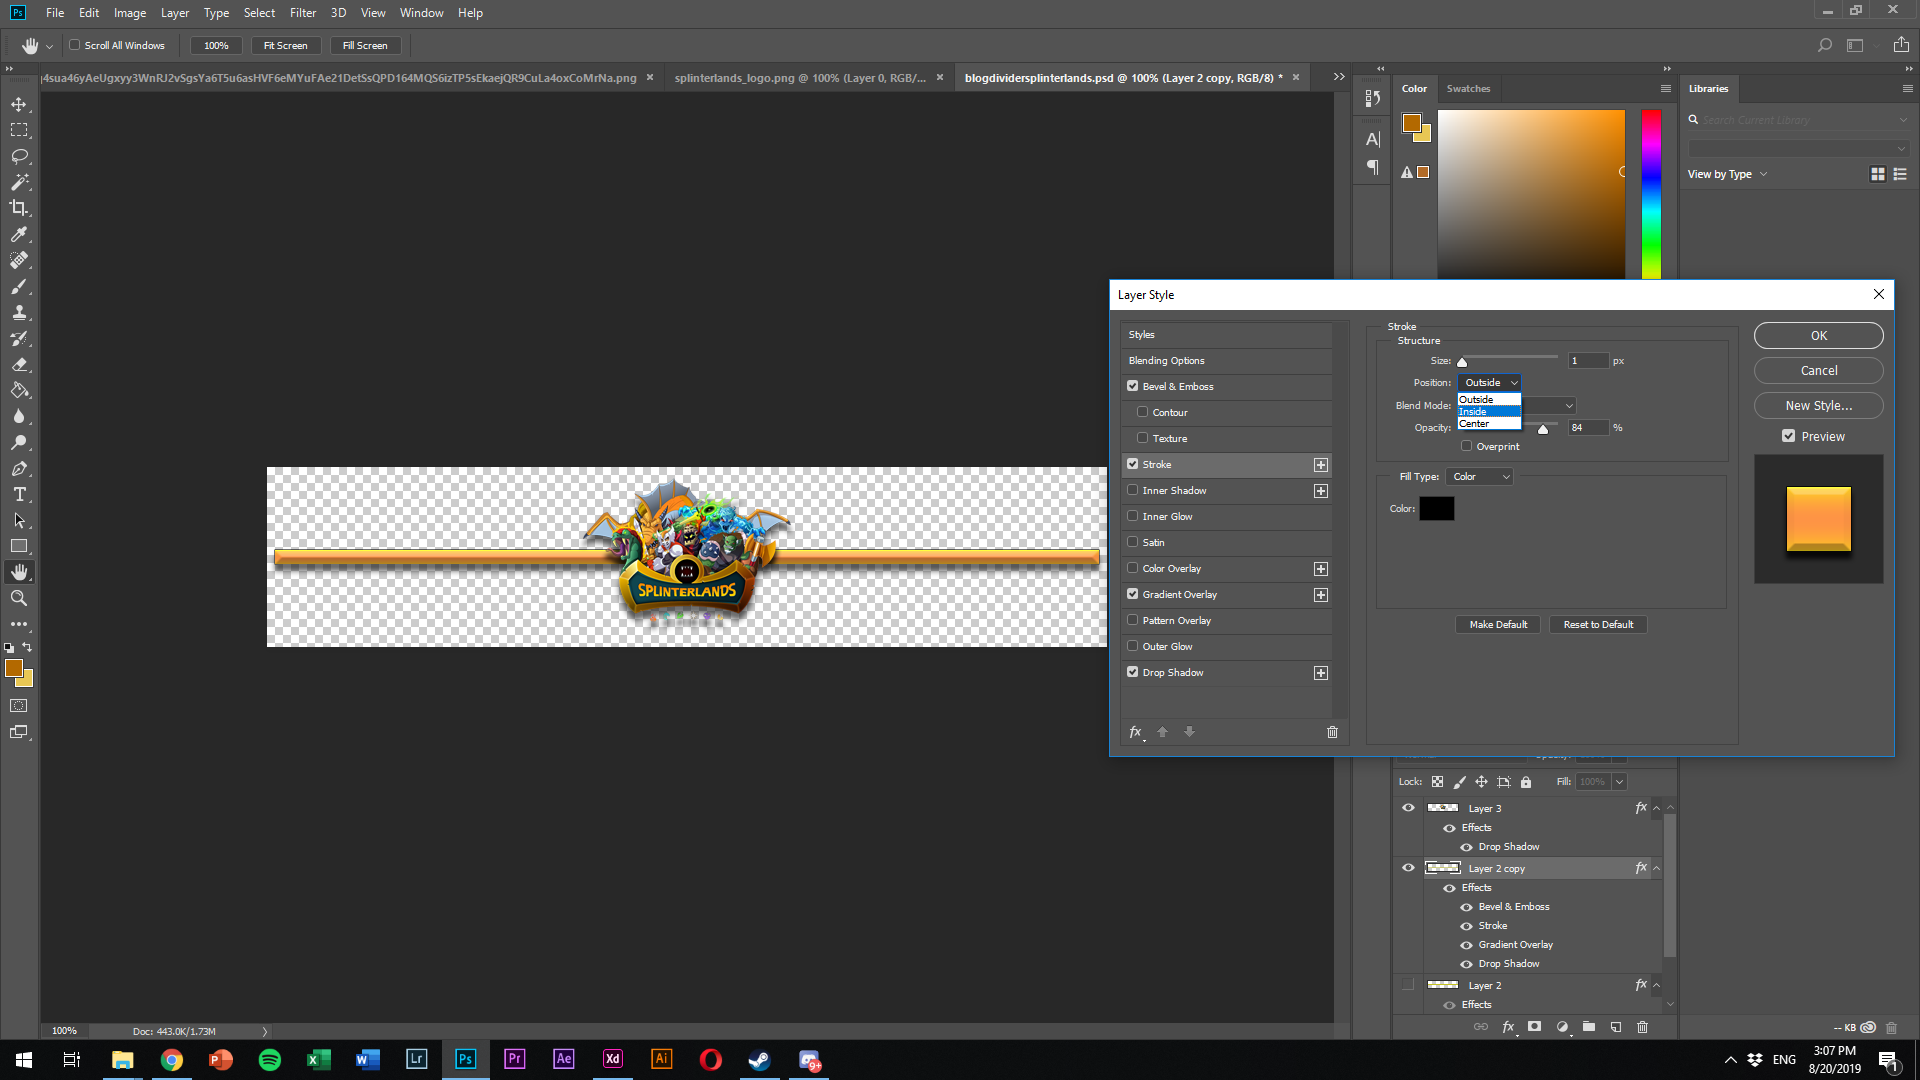This screenshot has width=1920, height=1080.
Task: Open the Filter menu
Action: tap(303, 13)
